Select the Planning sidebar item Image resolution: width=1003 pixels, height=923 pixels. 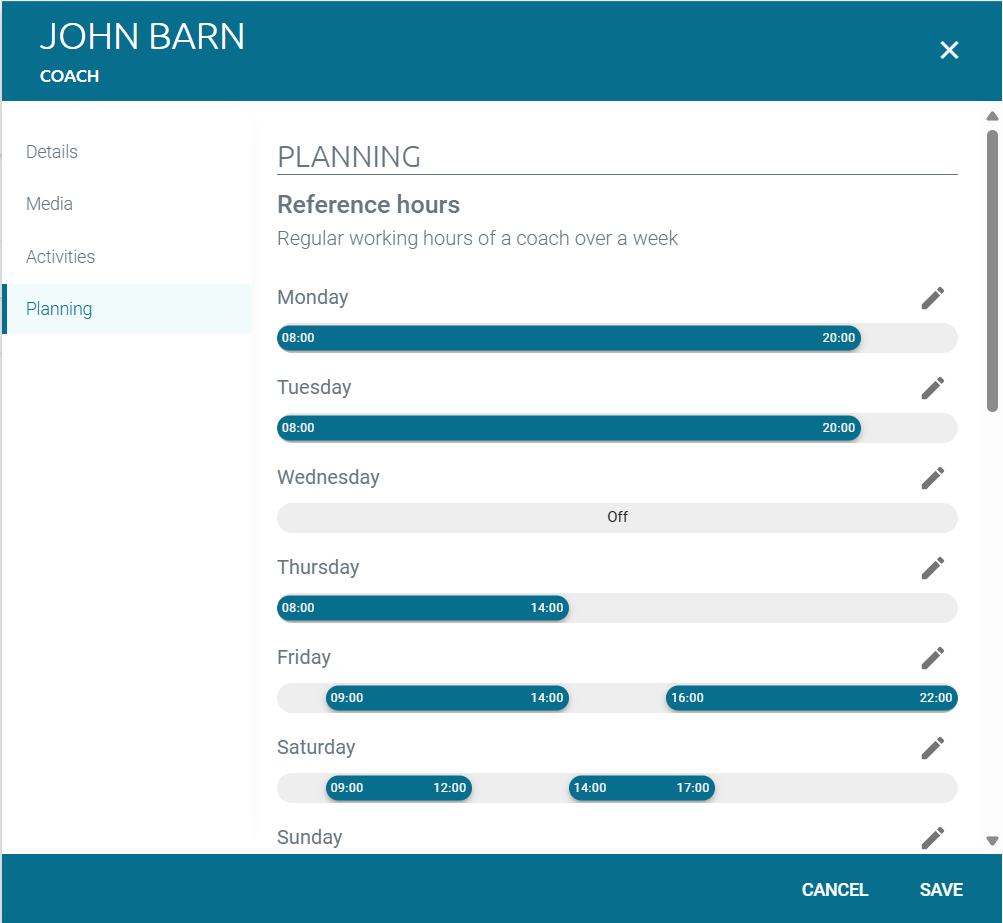(x=59, y=309)
